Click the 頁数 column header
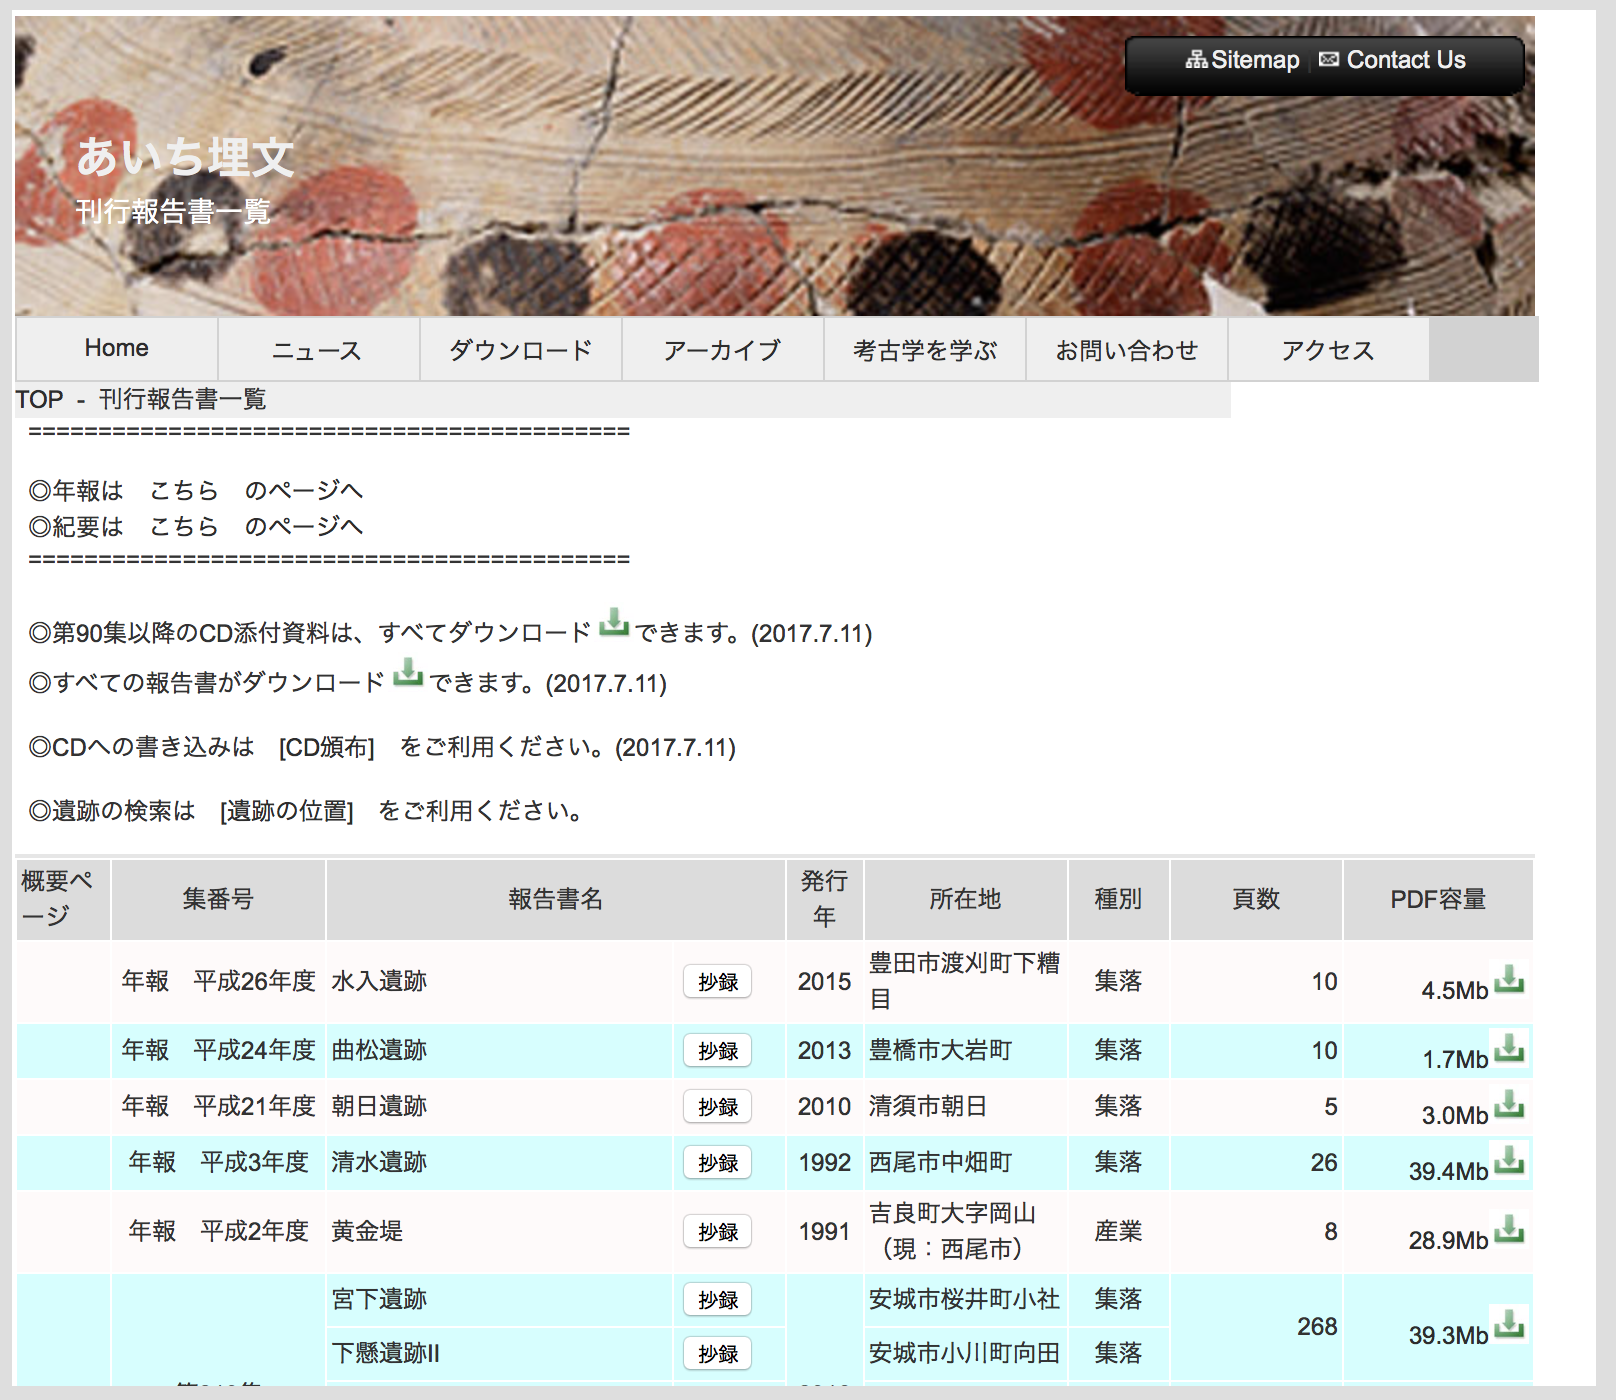 tap(1256, 899)
